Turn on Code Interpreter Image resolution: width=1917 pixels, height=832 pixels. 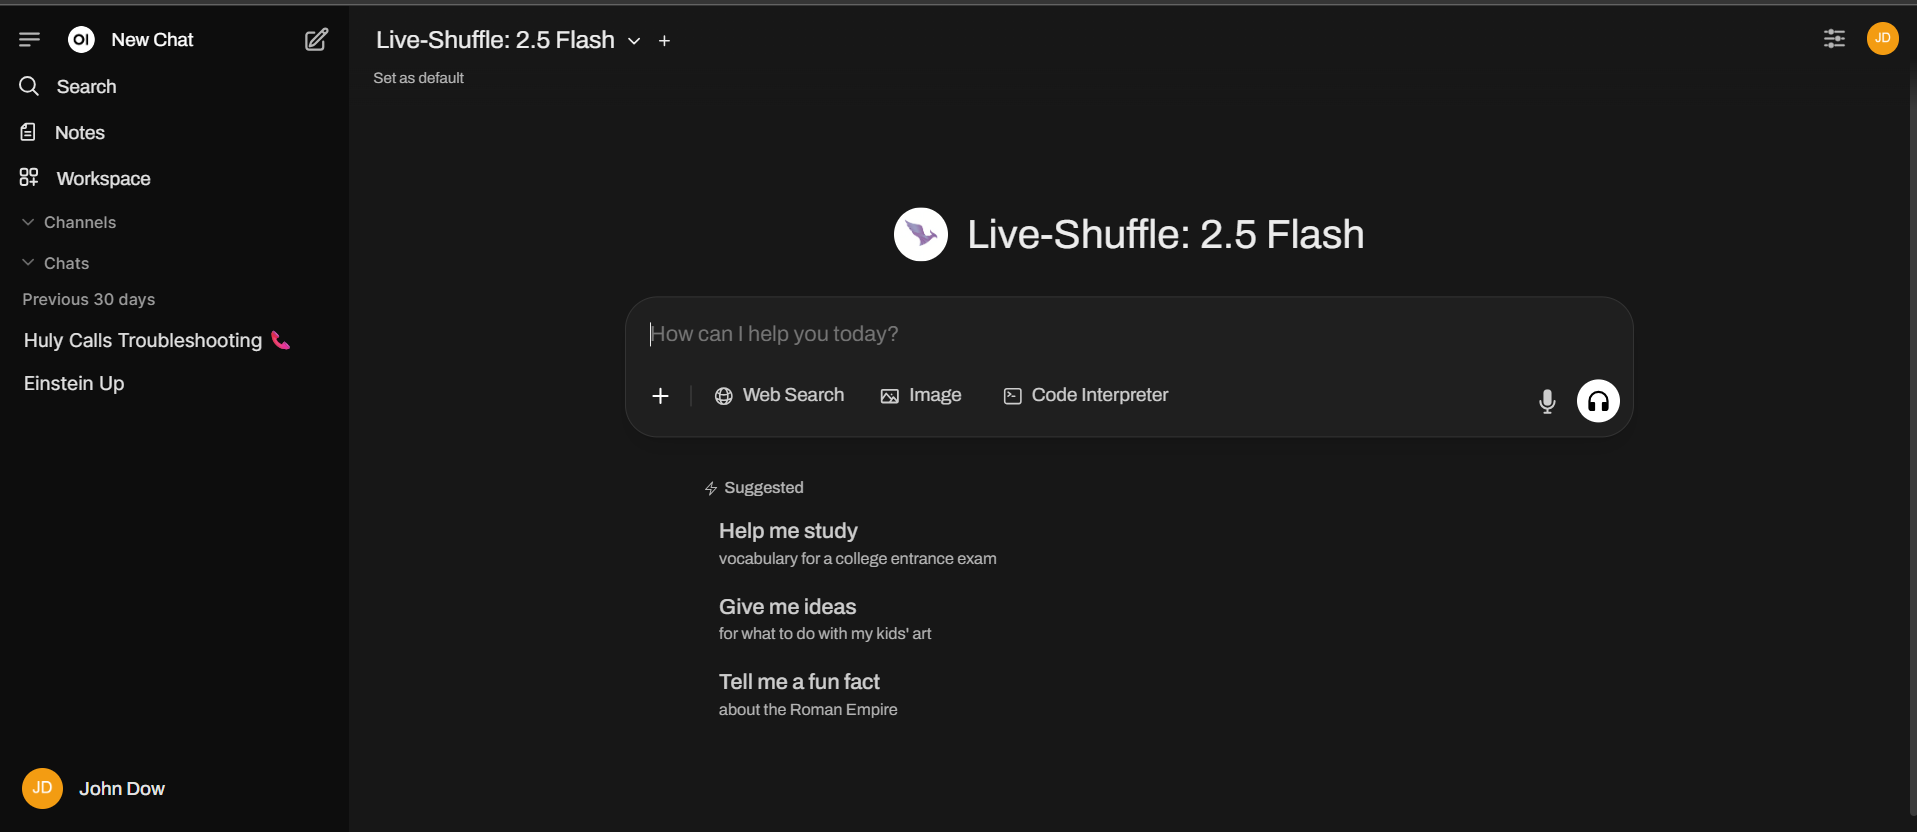[x=1085, y=396]
